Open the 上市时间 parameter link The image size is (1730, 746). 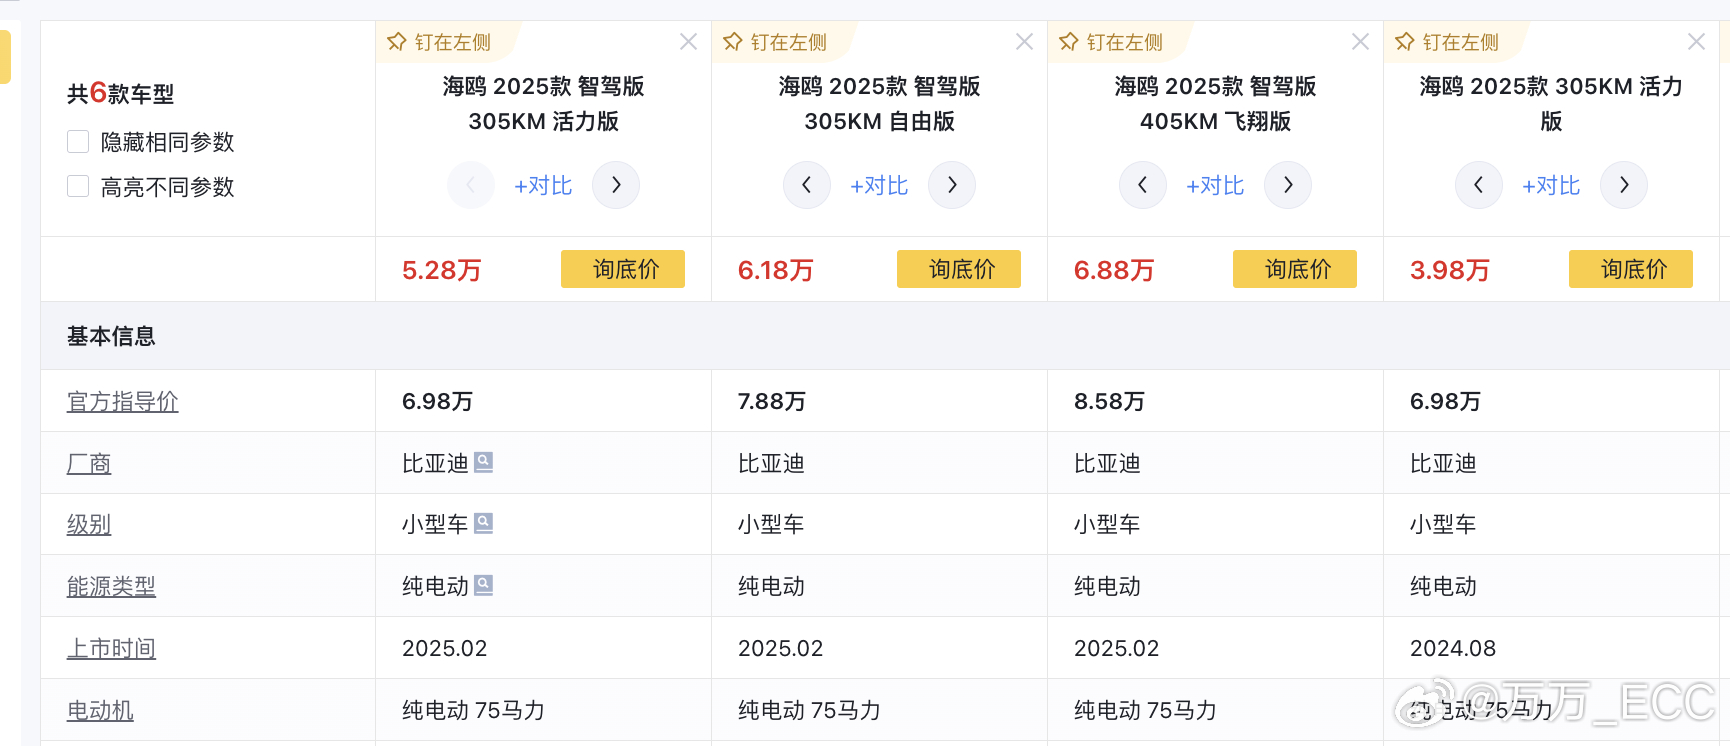click(x=111, y=649)
